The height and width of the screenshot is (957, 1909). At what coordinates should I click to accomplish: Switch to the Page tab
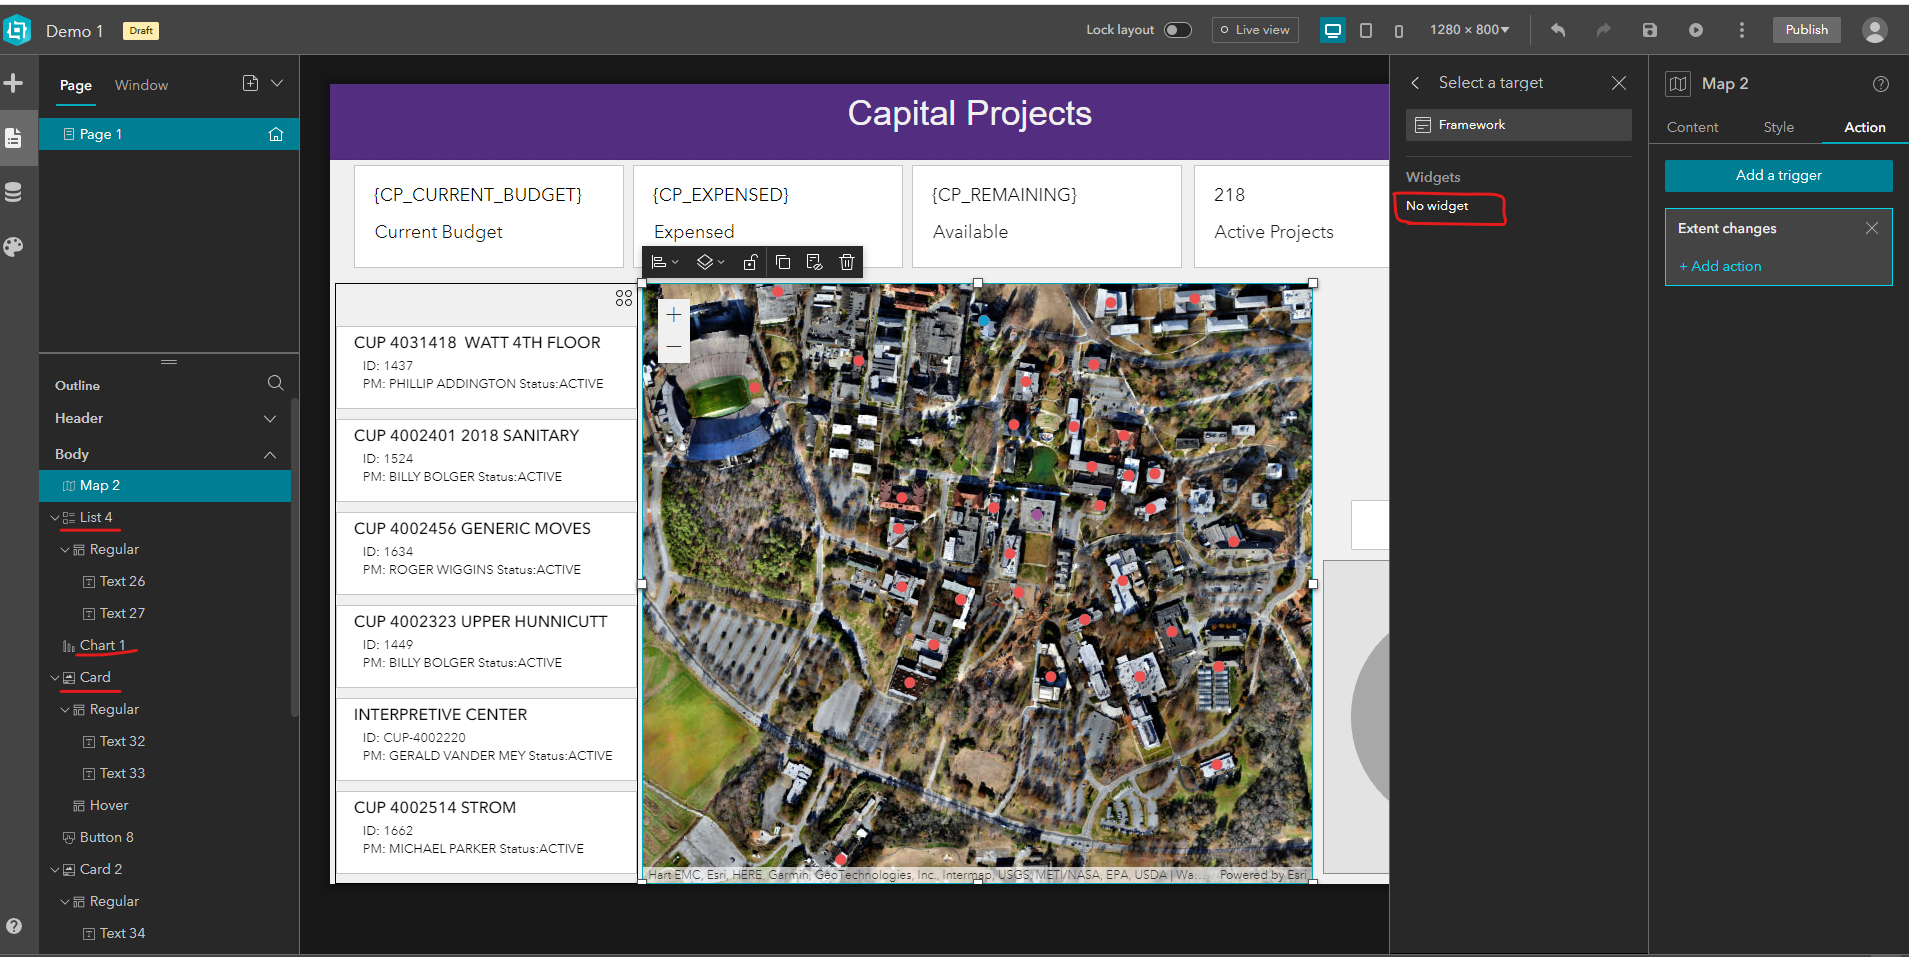pos(76,85)
